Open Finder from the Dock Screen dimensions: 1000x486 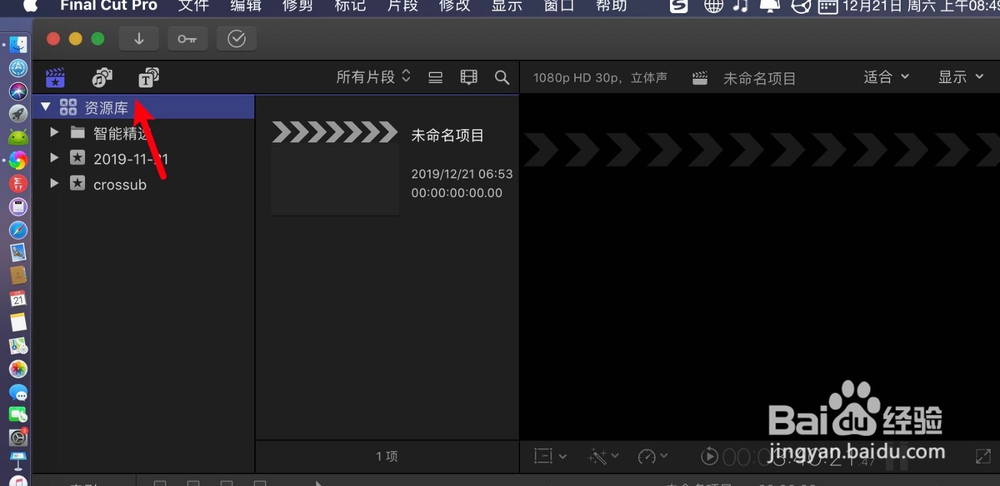coord(18,45)
